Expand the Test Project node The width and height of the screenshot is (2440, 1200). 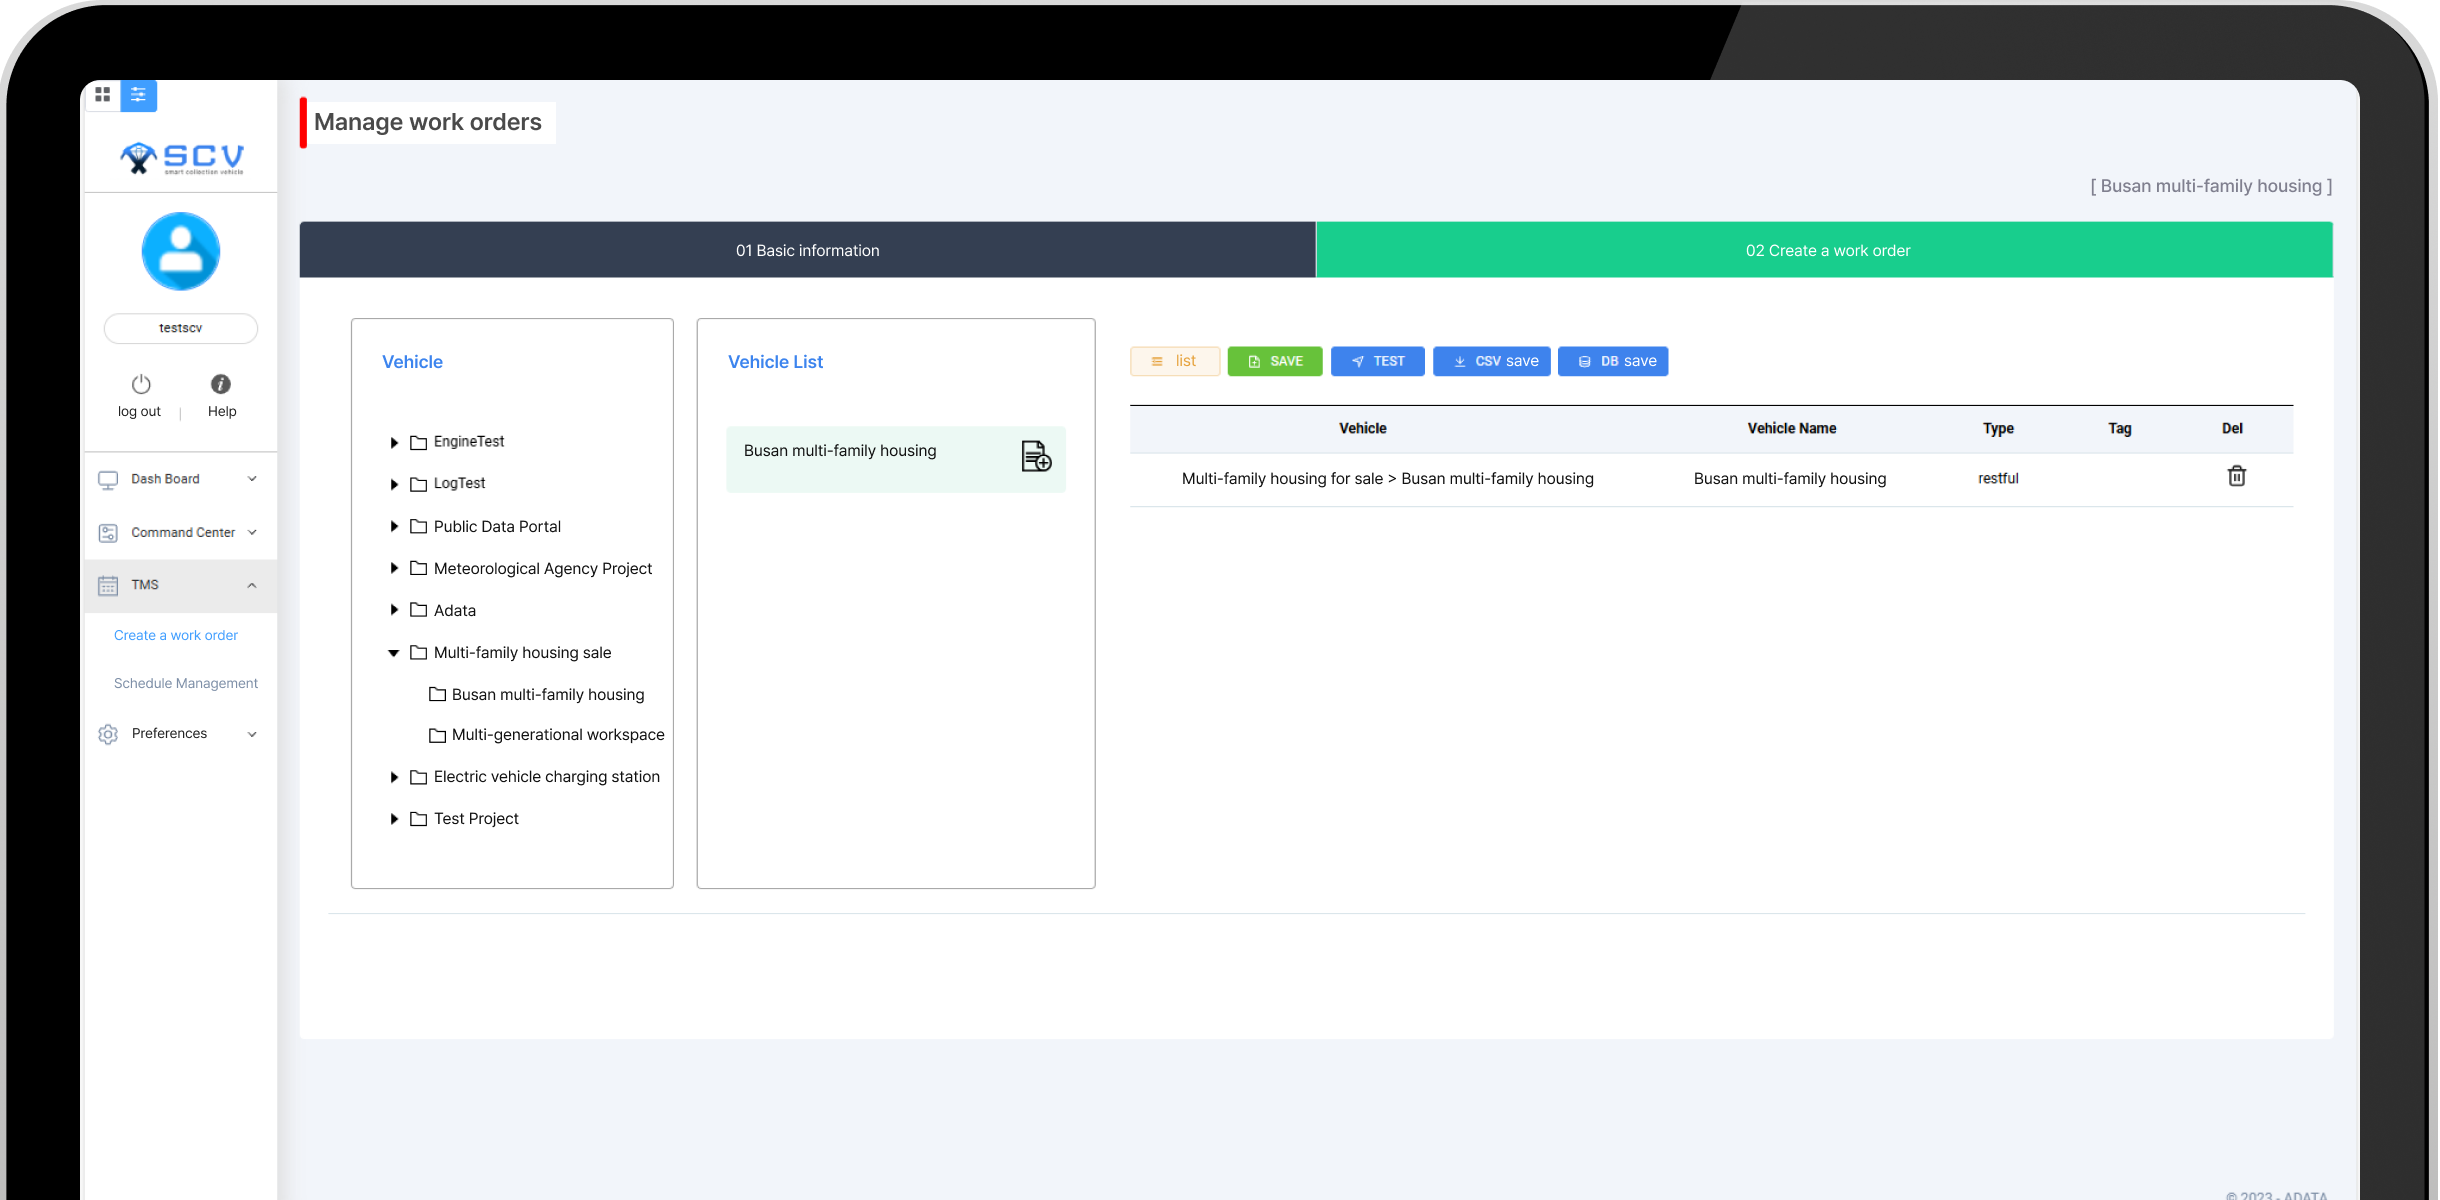(394, 819)
